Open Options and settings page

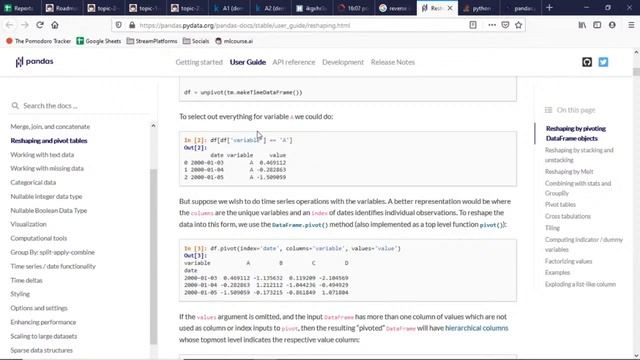[x=39, y=308]
